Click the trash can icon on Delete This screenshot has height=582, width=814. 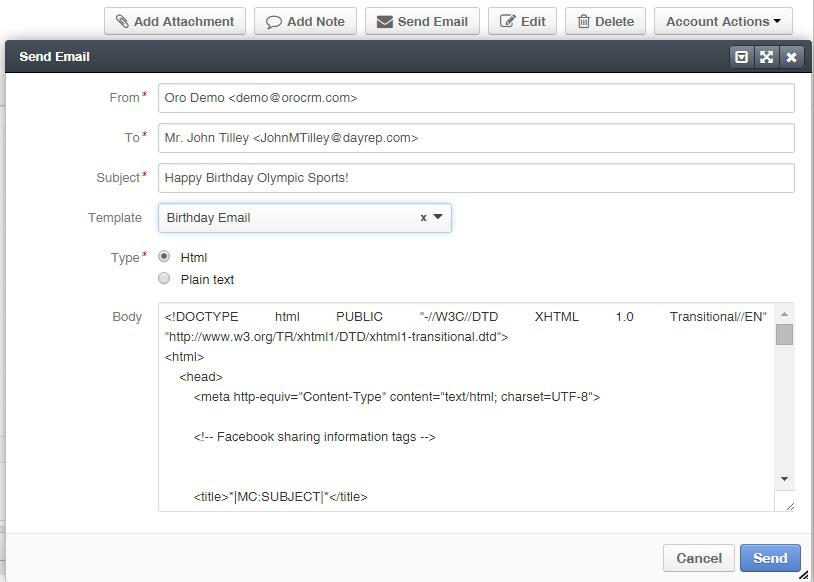coord(584,21)
